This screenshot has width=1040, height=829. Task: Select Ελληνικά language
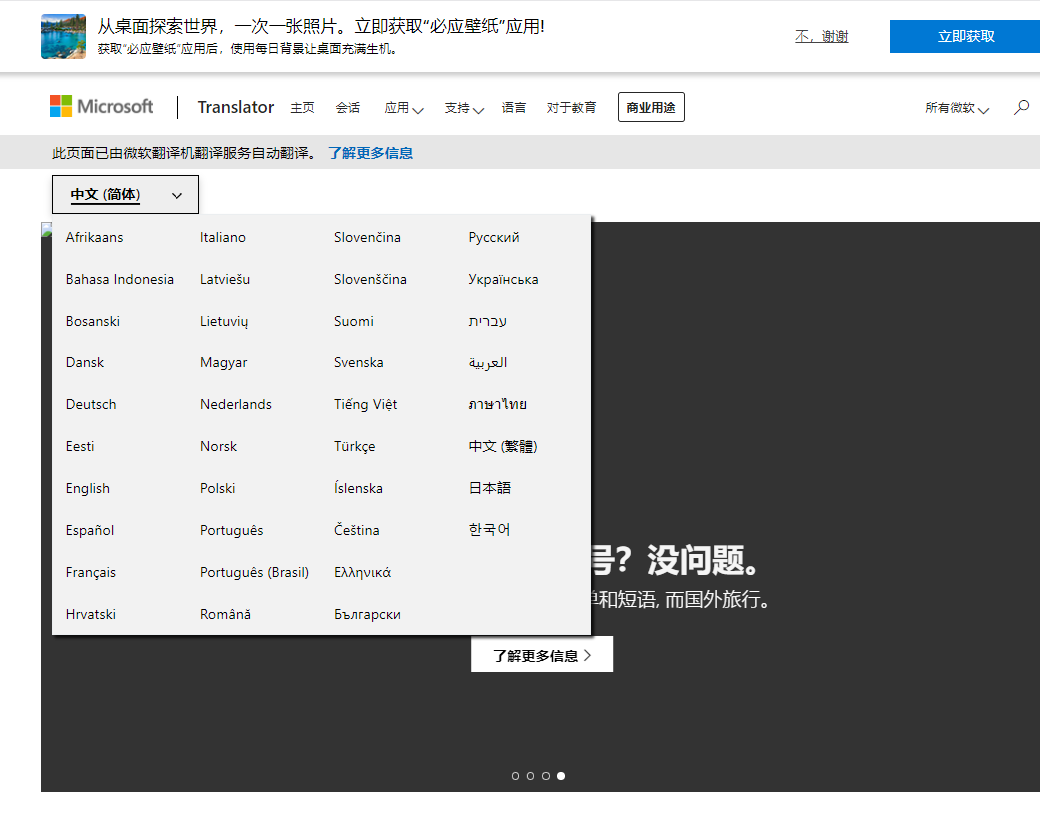click(363, 572)
